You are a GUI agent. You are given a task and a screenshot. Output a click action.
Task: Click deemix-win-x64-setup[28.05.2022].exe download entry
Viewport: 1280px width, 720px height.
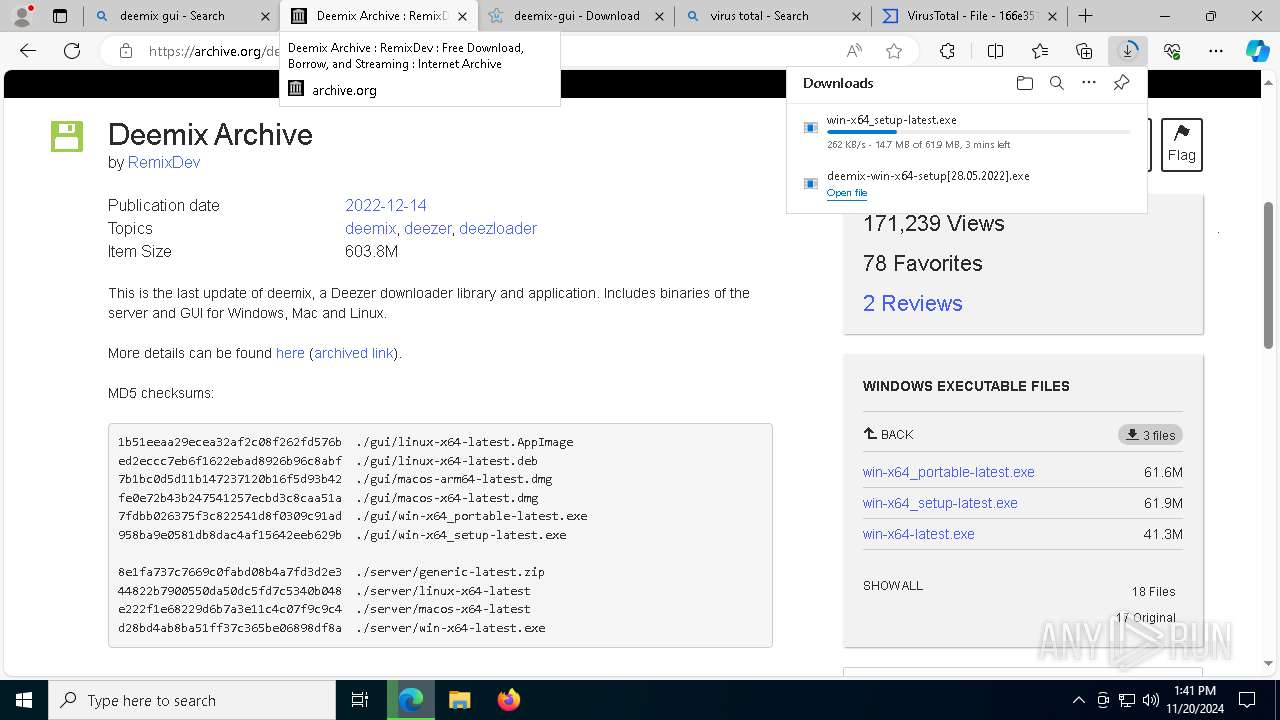tap(928, 176)
